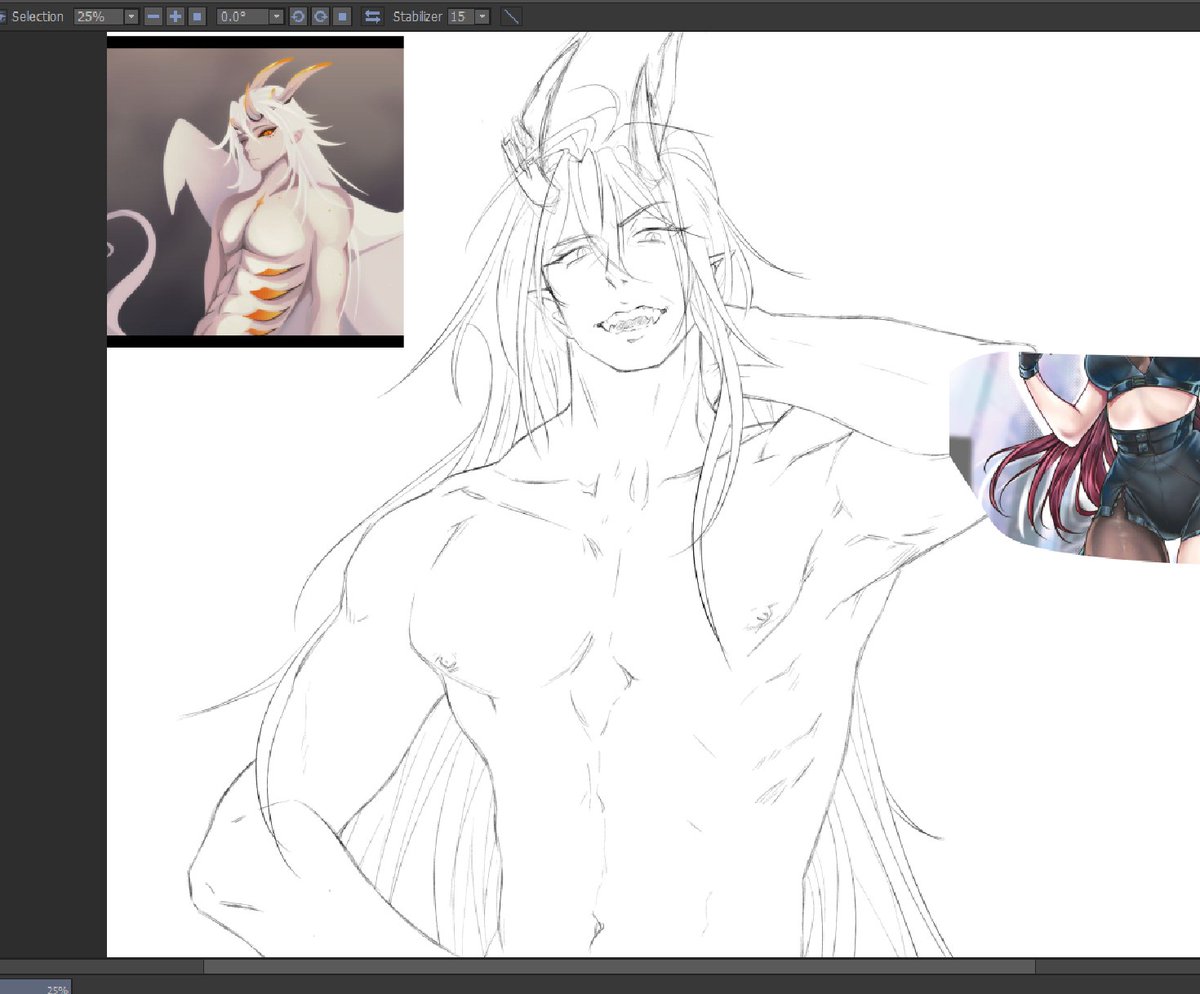Zoom out with the minus button

click(x=153, y=17)
